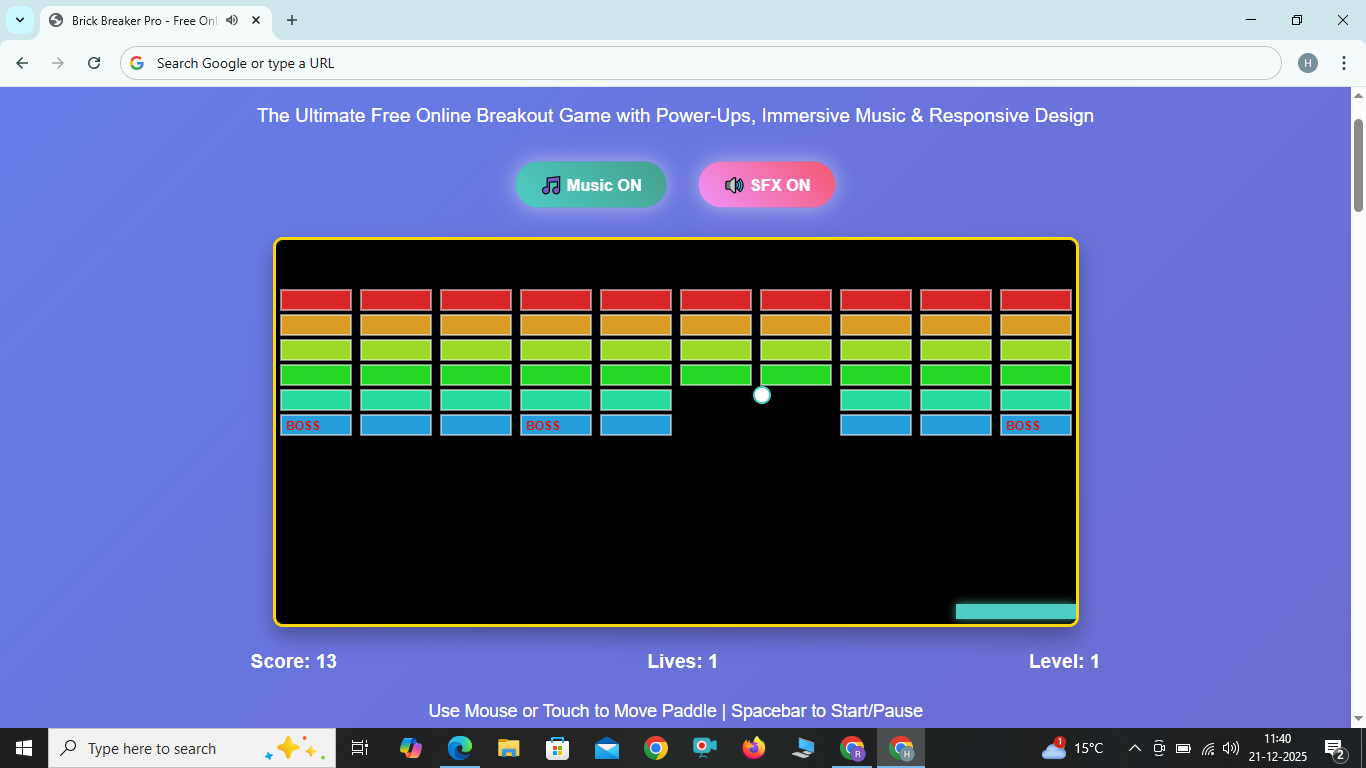The width and height of the screenshot is (1366, 768).
Task: Click the speaker icon on SFX ON
Action: coord(733,184)
